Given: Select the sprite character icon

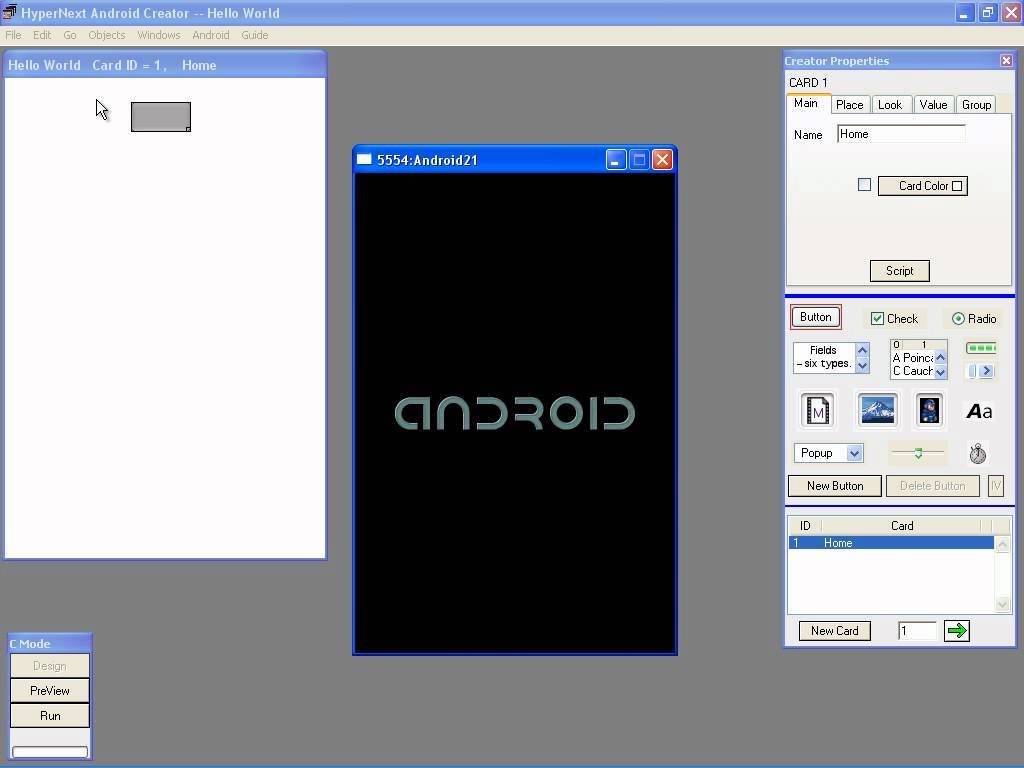Looking at the screenshot, I should [x=929, y=411].
